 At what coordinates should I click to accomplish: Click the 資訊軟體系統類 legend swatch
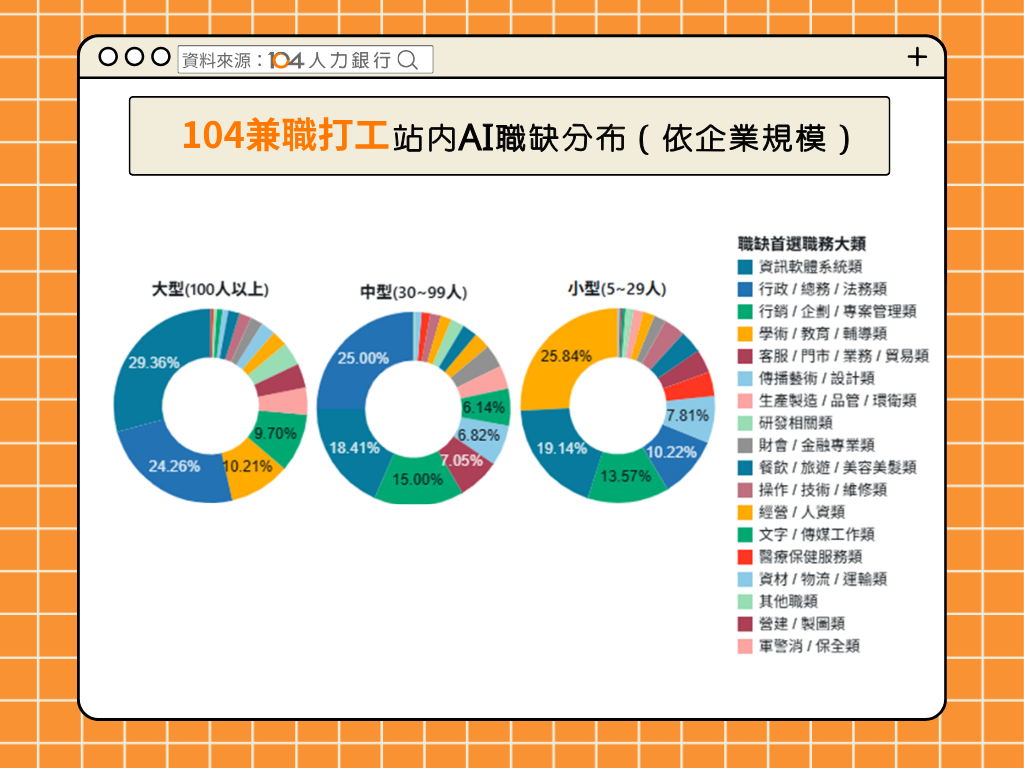click(745, 267)
